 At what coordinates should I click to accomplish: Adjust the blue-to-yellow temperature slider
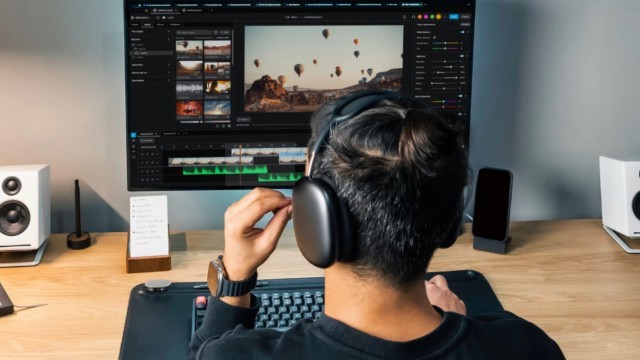point(445,43)
